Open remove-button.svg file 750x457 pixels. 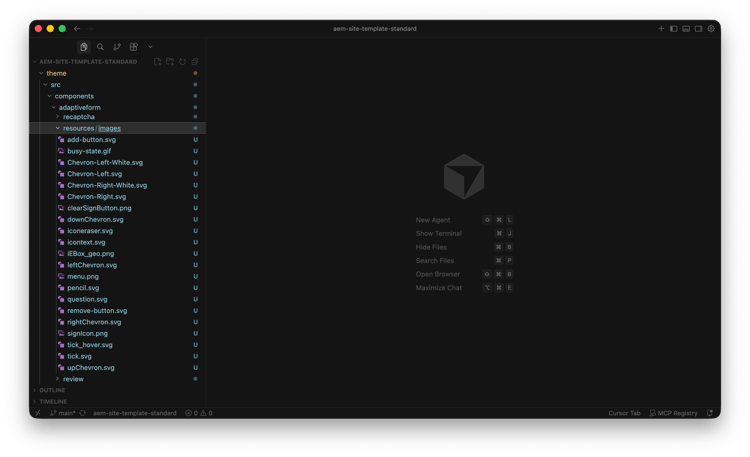97,311
